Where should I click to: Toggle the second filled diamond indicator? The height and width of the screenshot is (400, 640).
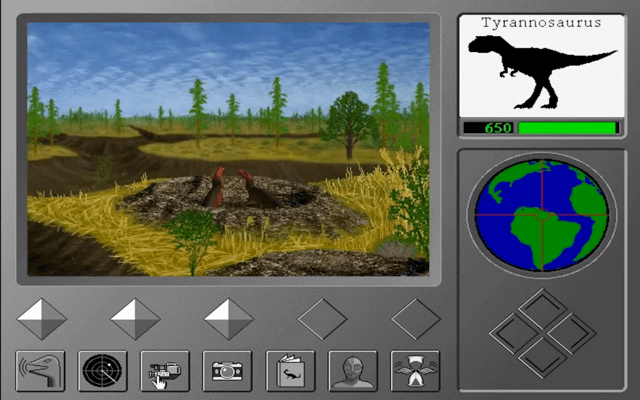point(135,319)
